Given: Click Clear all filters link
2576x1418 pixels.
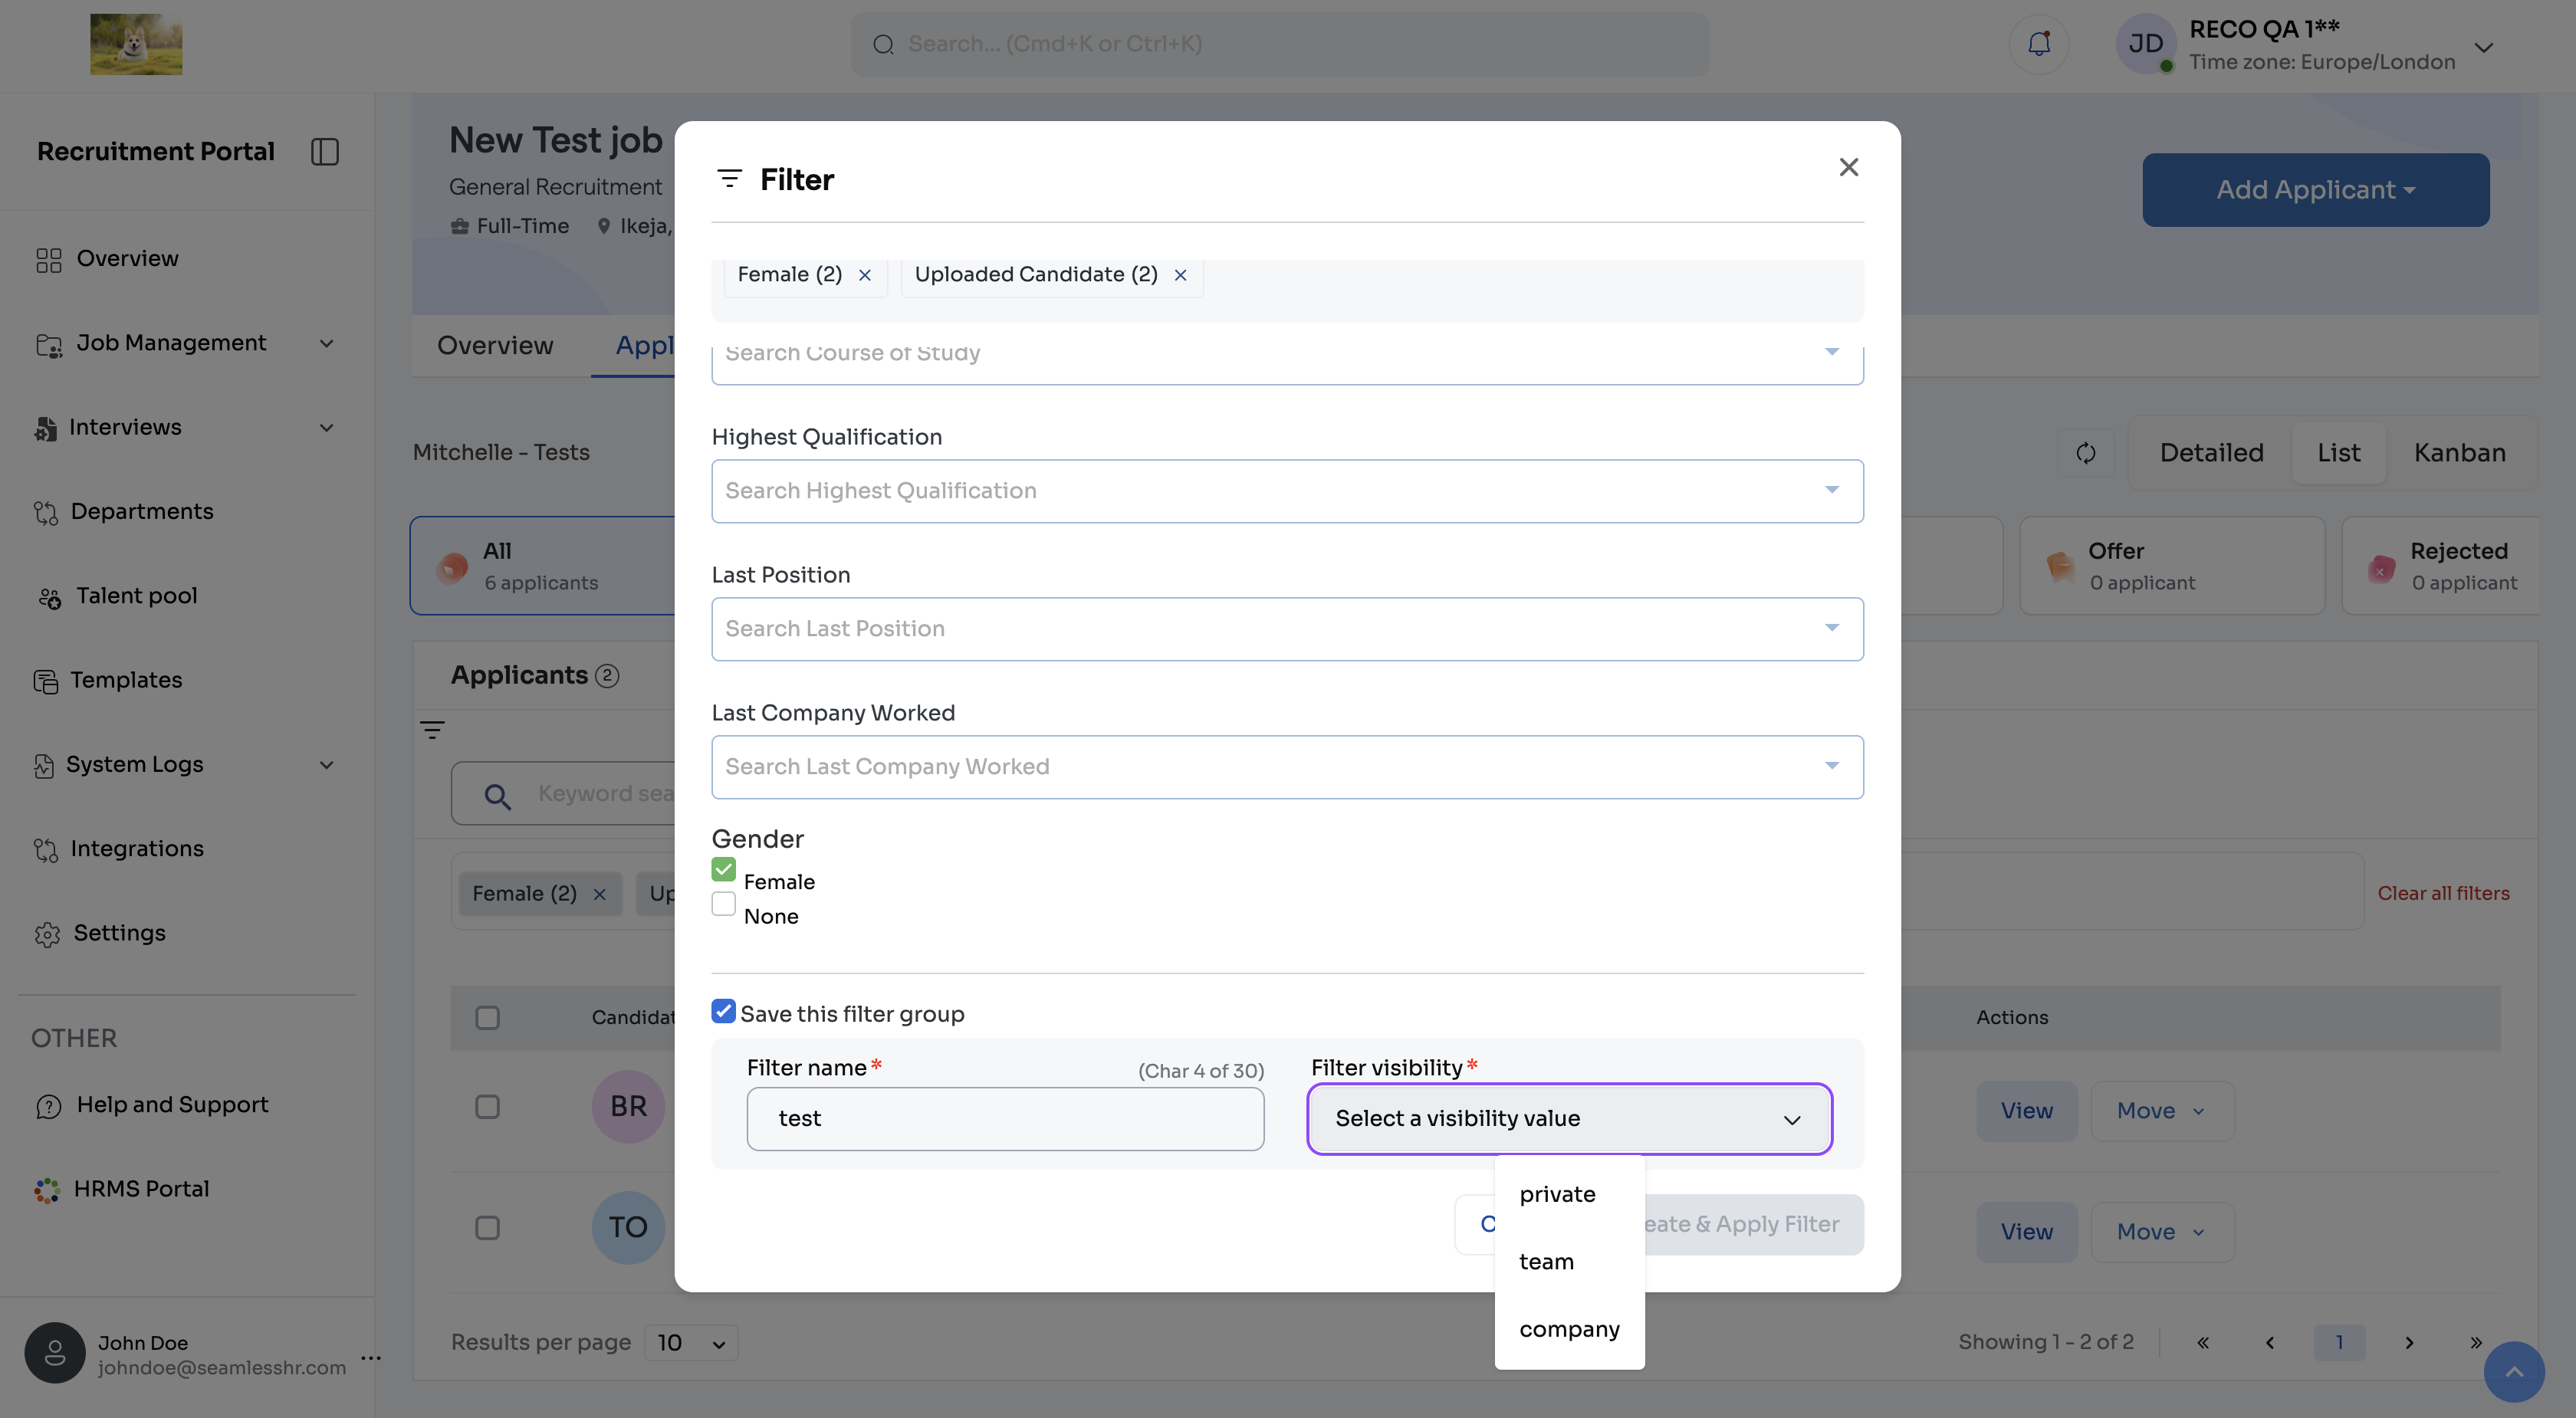Looking at the screenshot, I should (2443, 893).
